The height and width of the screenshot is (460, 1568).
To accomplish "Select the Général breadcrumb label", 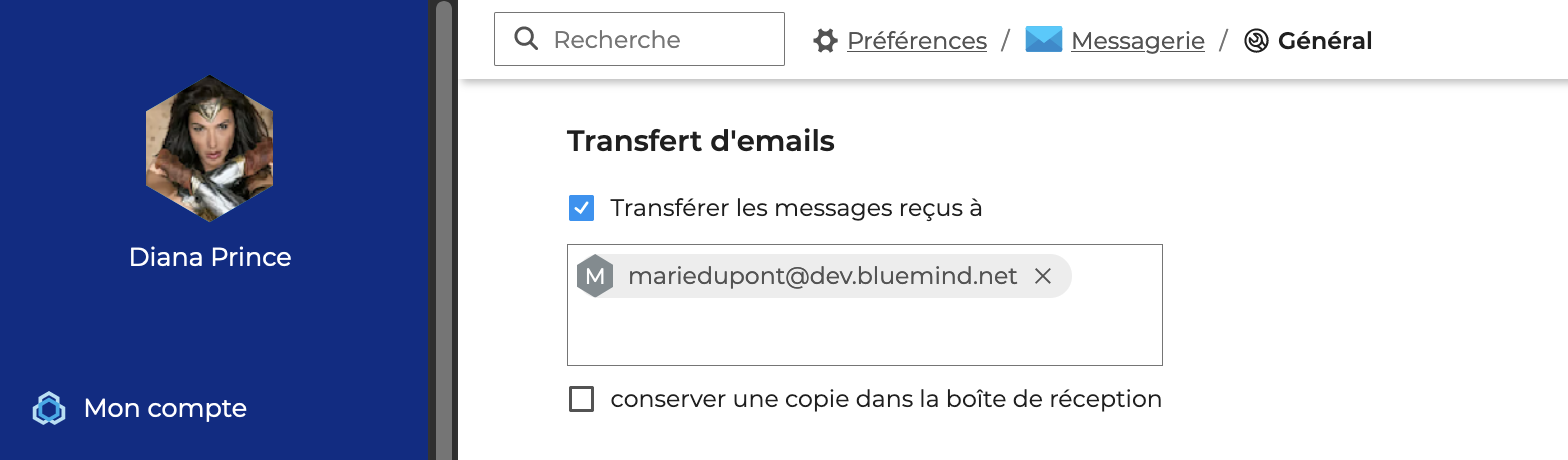I will tap(1324, 41).
